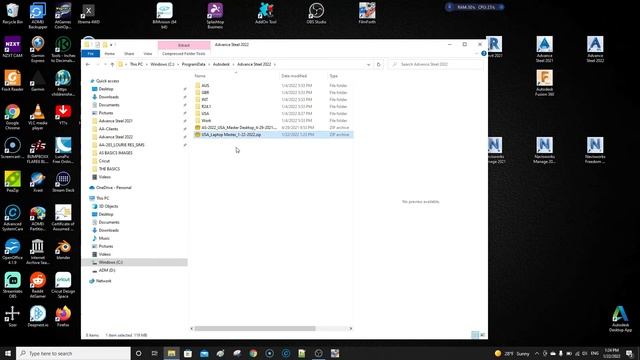Open Explorer help question mark icon

pyautogui.click(x=484, y=53)
